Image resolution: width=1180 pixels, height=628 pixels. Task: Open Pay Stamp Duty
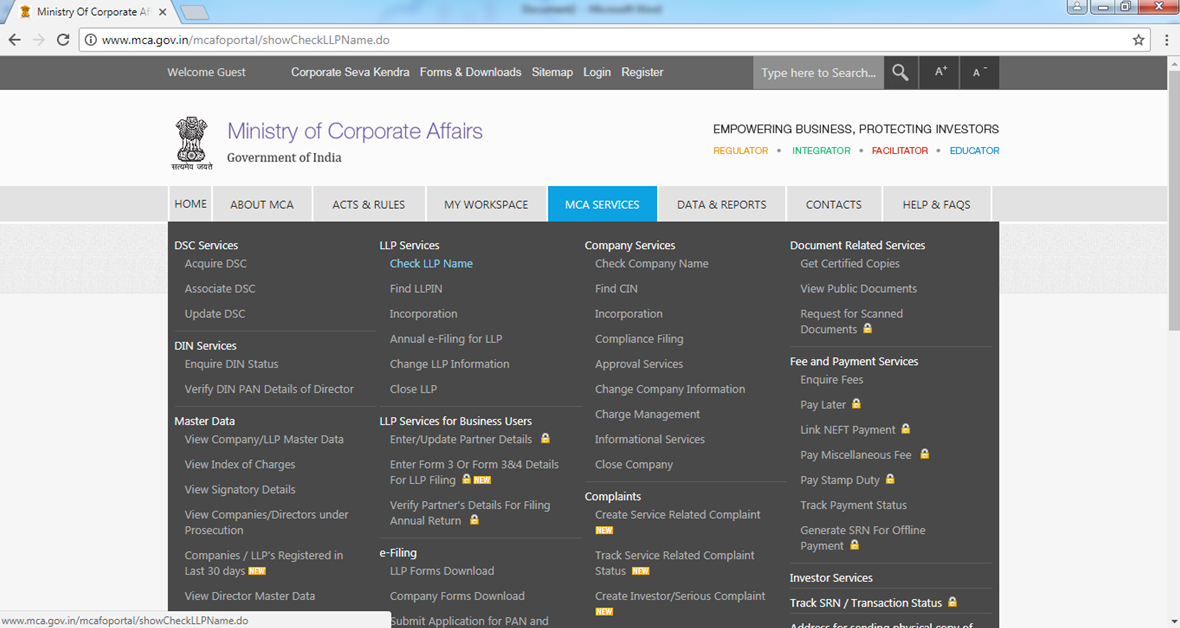point(840,480)
